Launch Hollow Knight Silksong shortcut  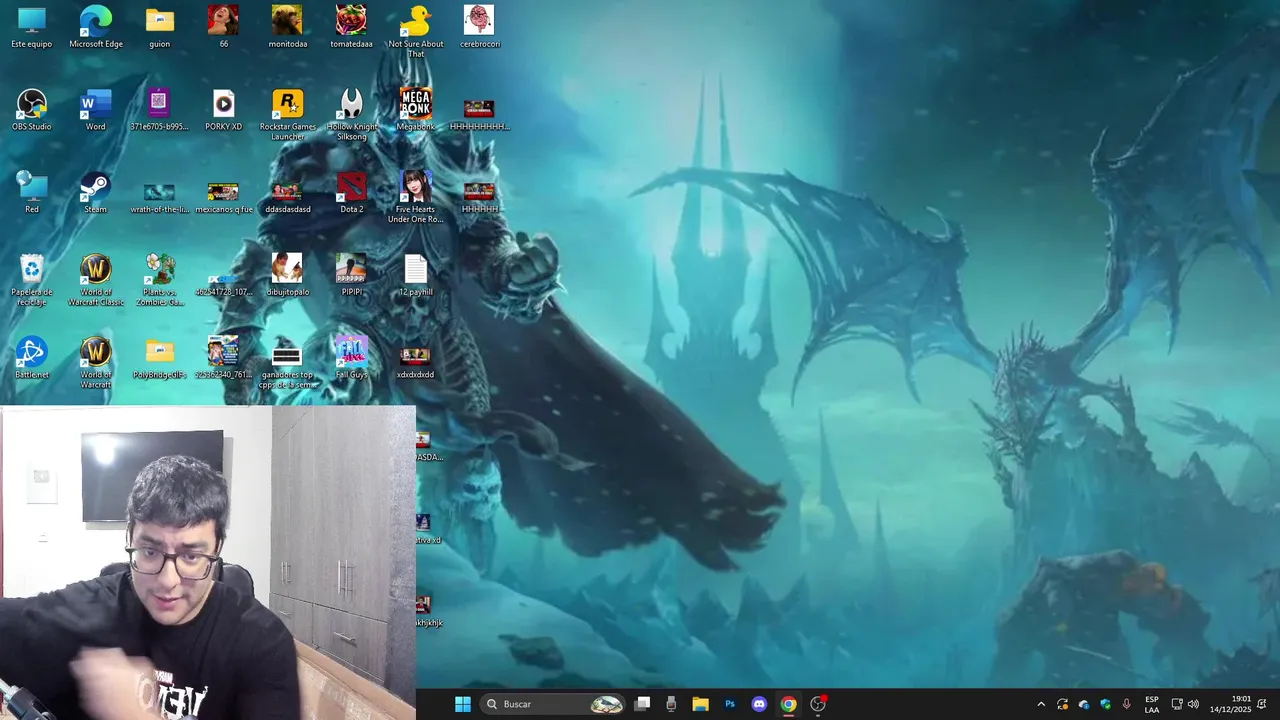351,114
